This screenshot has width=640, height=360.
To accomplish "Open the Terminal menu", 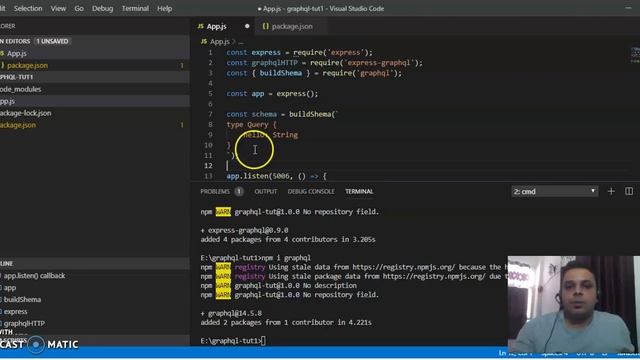I will (135, 8).
